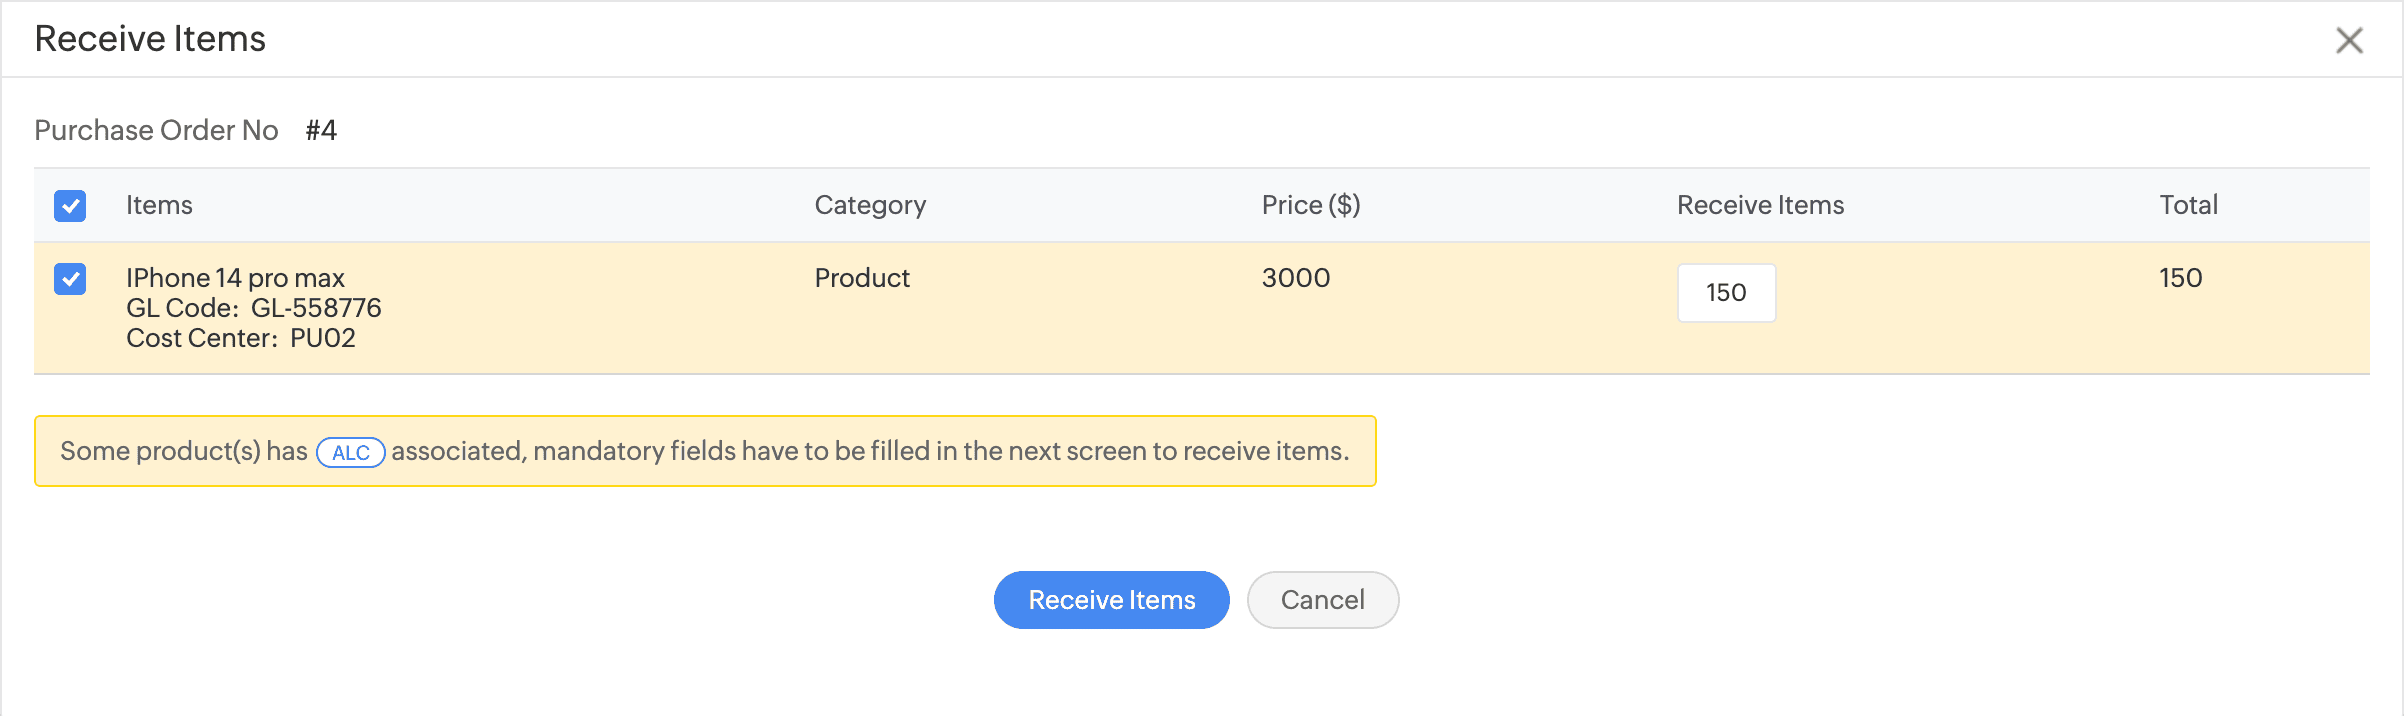Click the ALC badge in the notice
Viewport: 2404px width, 716px height.
(350, 452)
